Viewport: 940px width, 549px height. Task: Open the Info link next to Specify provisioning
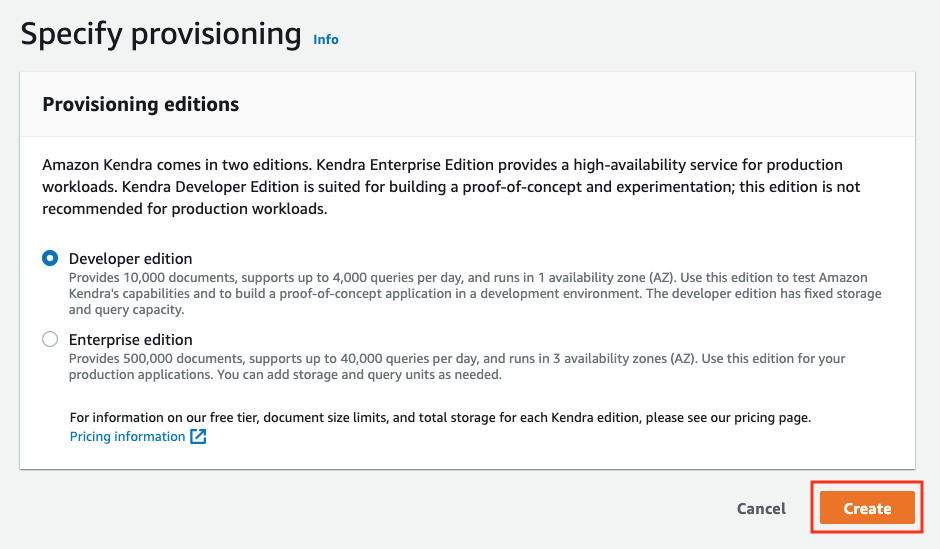tap(326, 40)
